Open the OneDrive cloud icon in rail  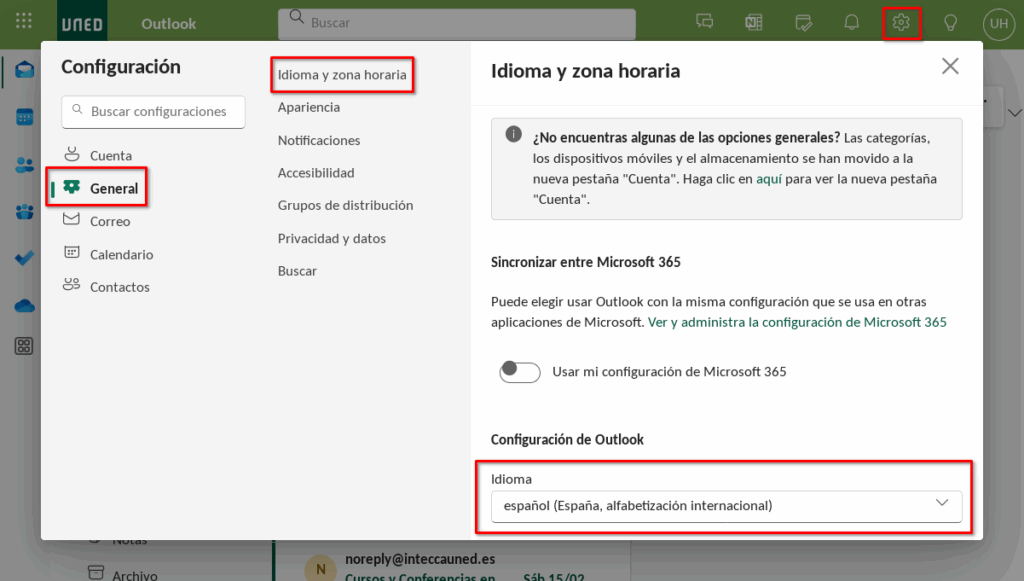coord(24,305)
